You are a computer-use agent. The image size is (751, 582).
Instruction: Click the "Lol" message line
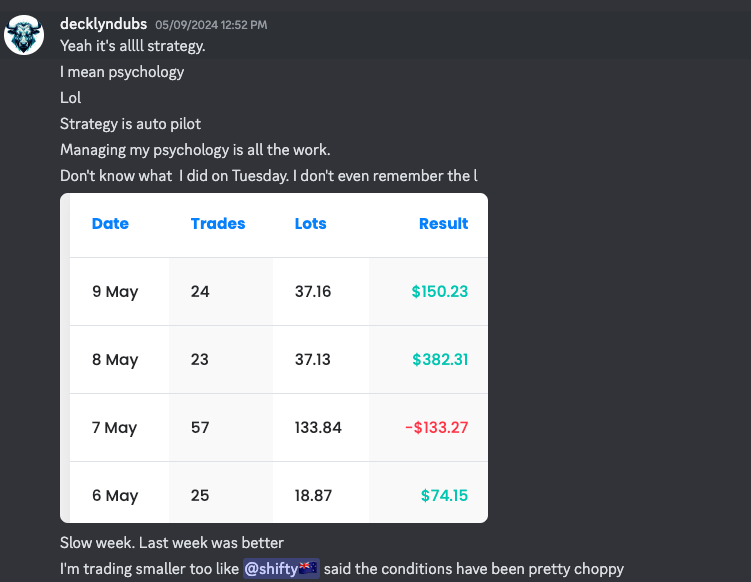click(71, 98)
